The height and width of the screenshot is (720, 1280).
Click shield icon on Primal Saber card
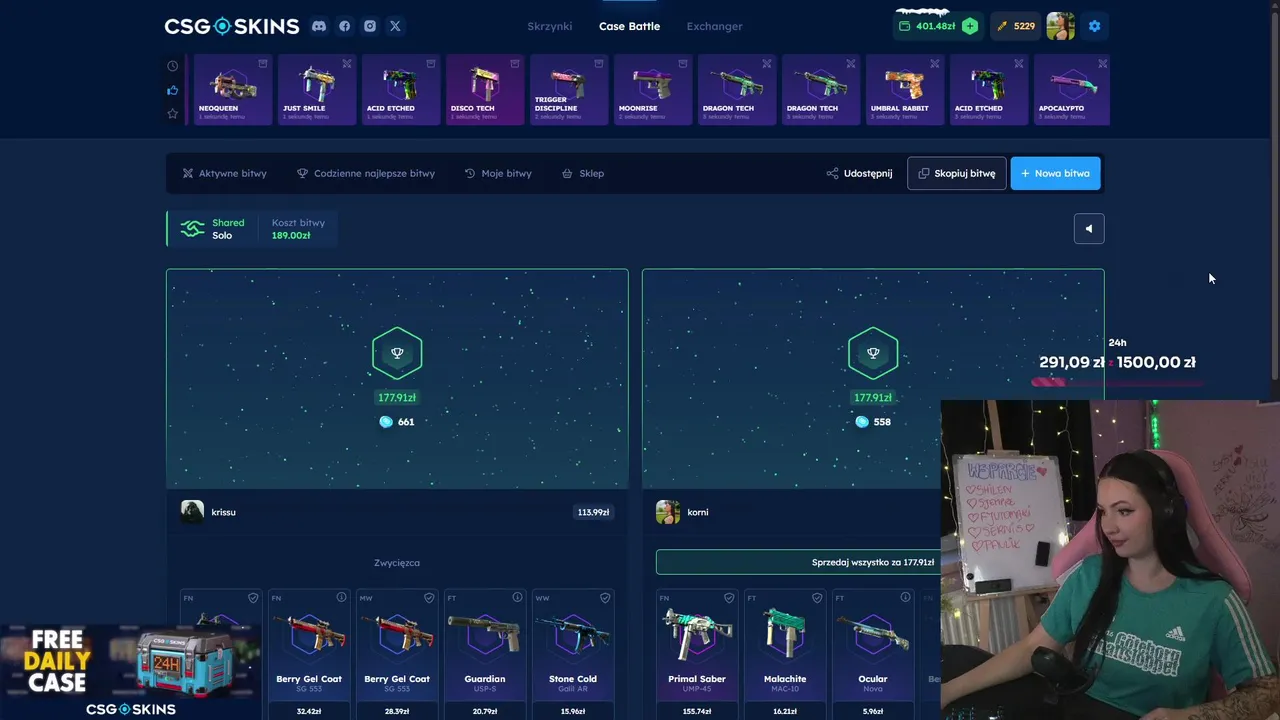tap(729, 597)
